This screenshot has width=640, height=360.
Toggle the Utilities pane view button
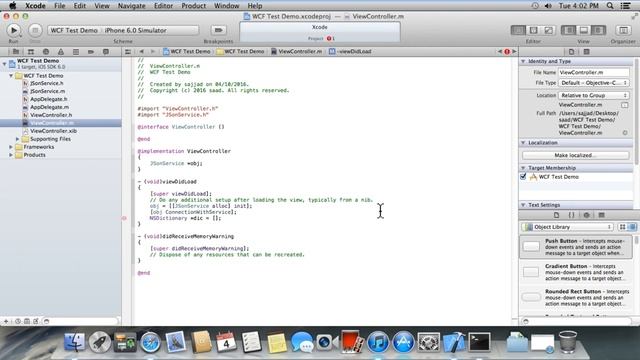click(x=598, y=30)
